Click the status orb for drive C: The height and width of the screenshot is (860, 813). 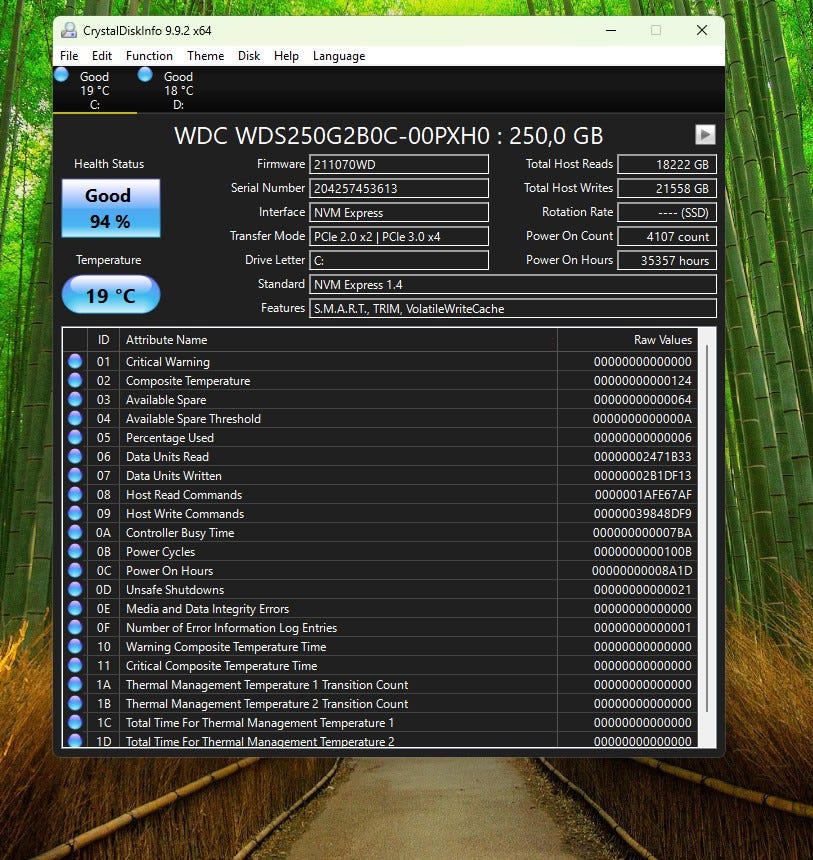pos(61,74)
